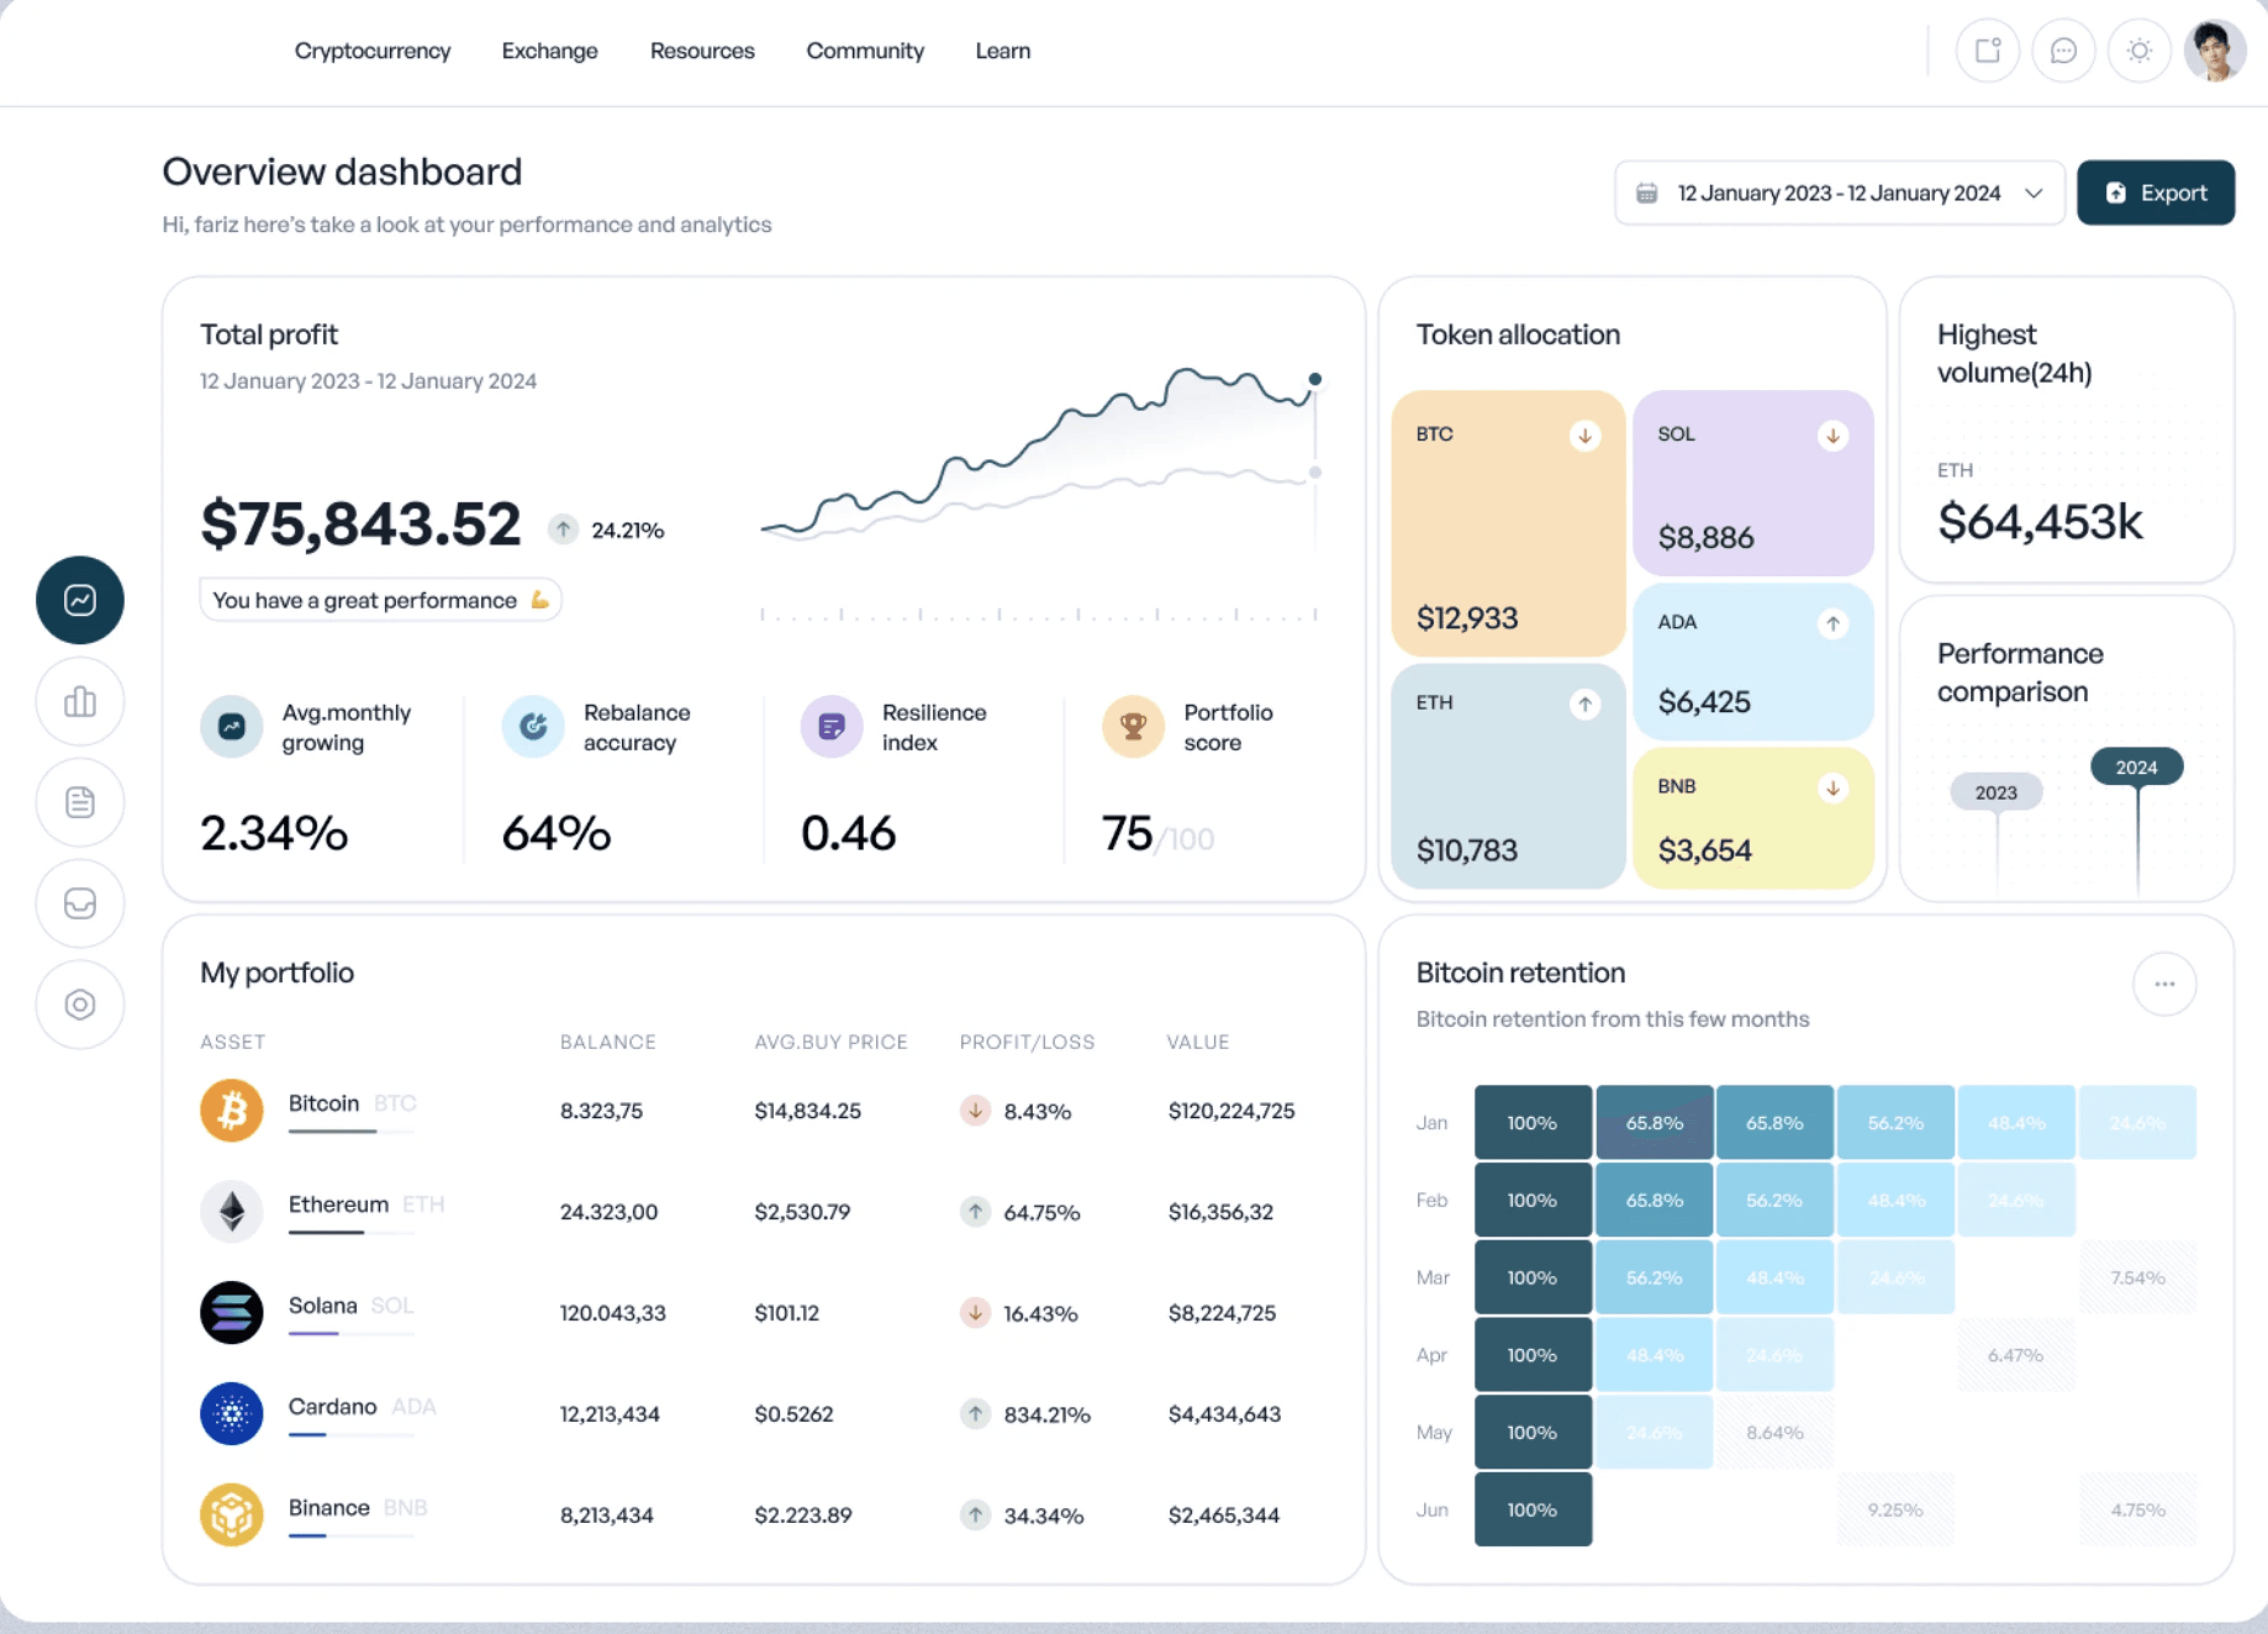This screenshot has height=1634, width=2268.
Task: Click the Rebalance accuracy icon
Action: pyautogui.click(x=533, y=726)
